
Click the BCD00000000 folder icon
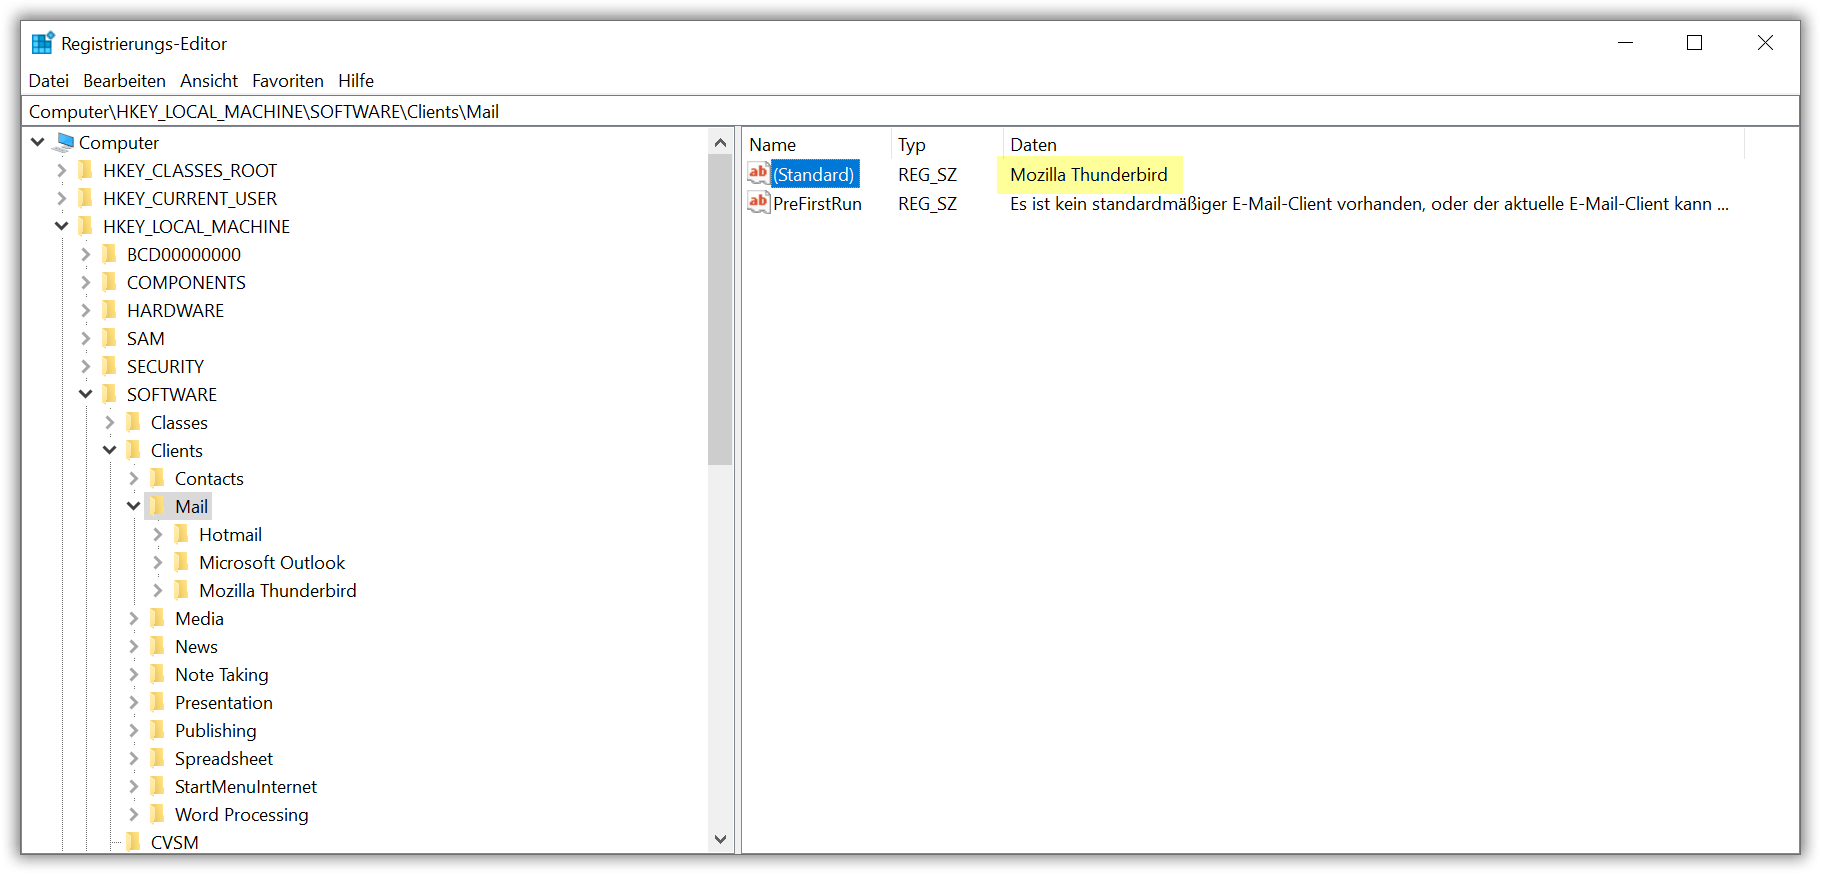[110, 254]
